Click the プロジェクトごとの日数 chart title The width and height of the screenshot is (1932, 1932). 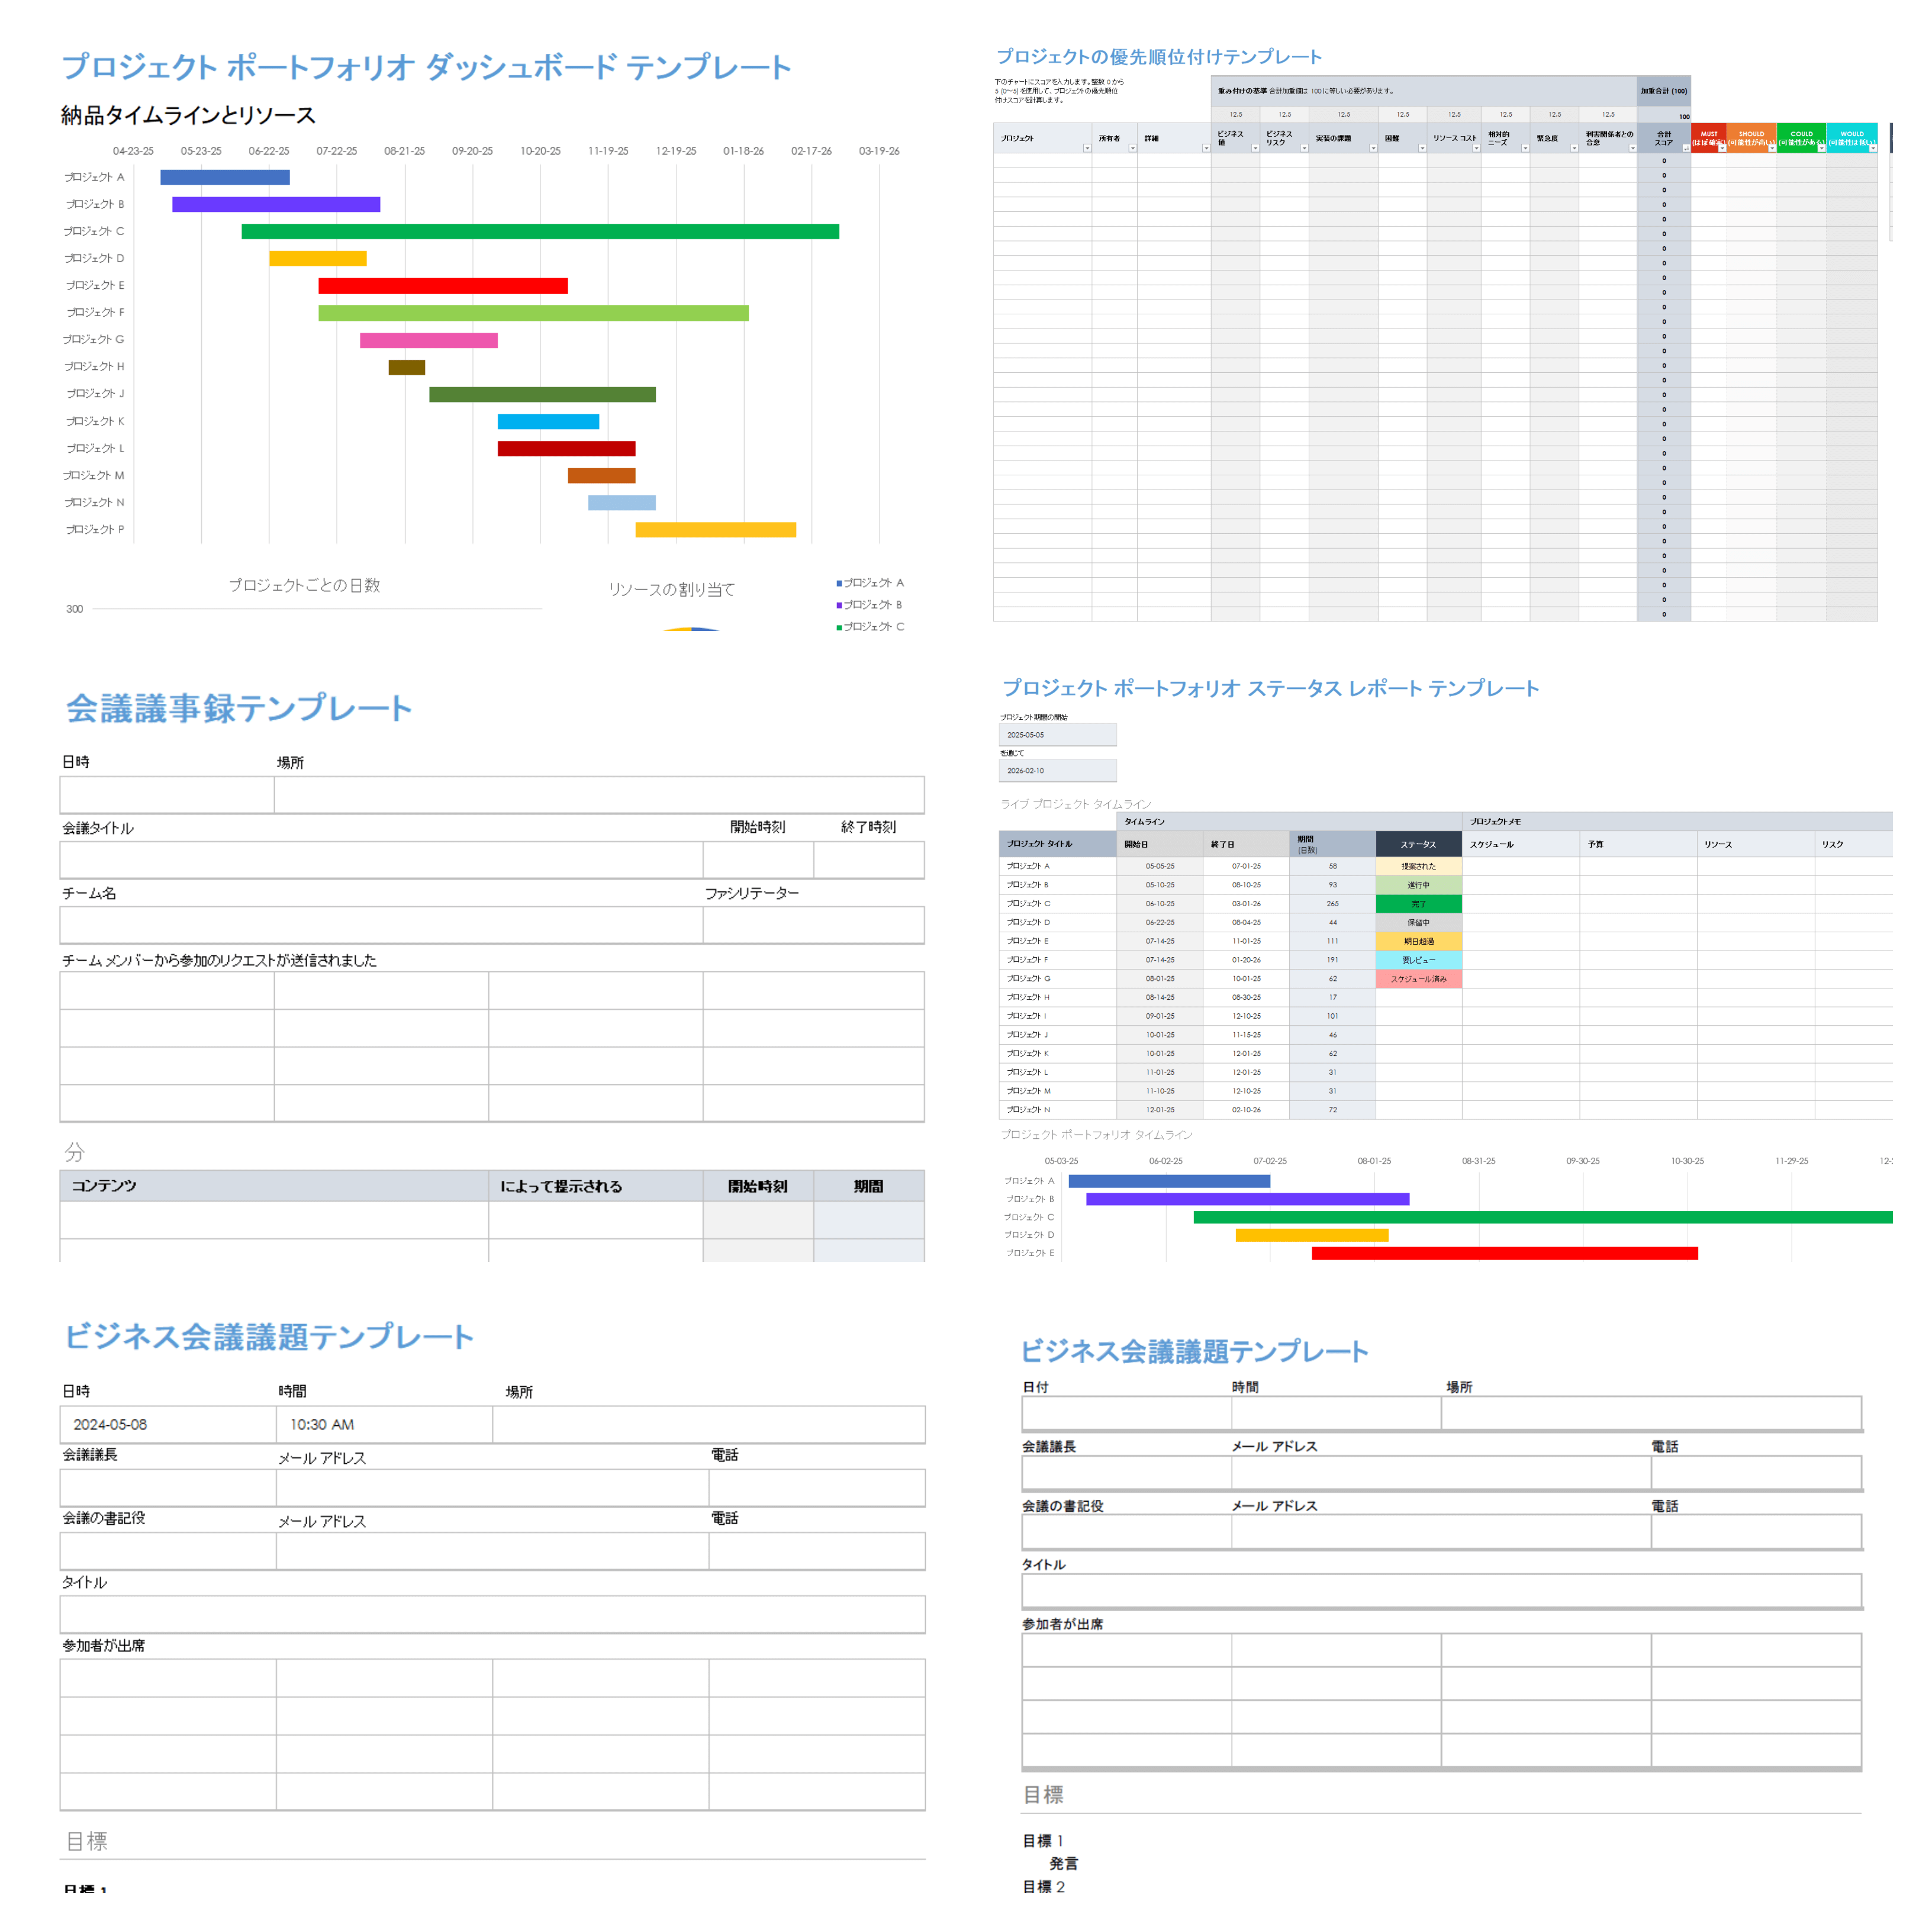point(304,585)
